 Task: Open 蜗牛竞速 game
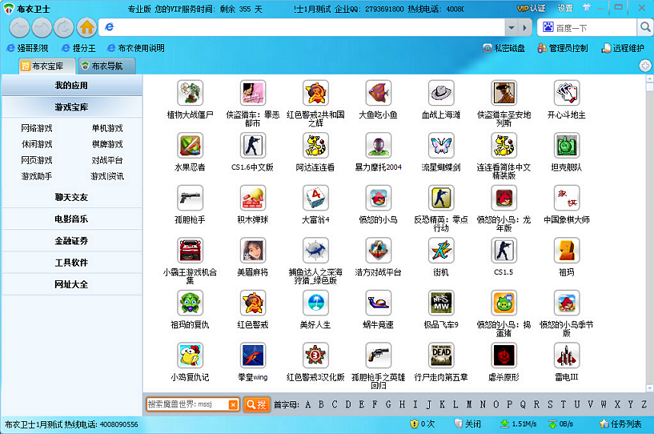378,303
